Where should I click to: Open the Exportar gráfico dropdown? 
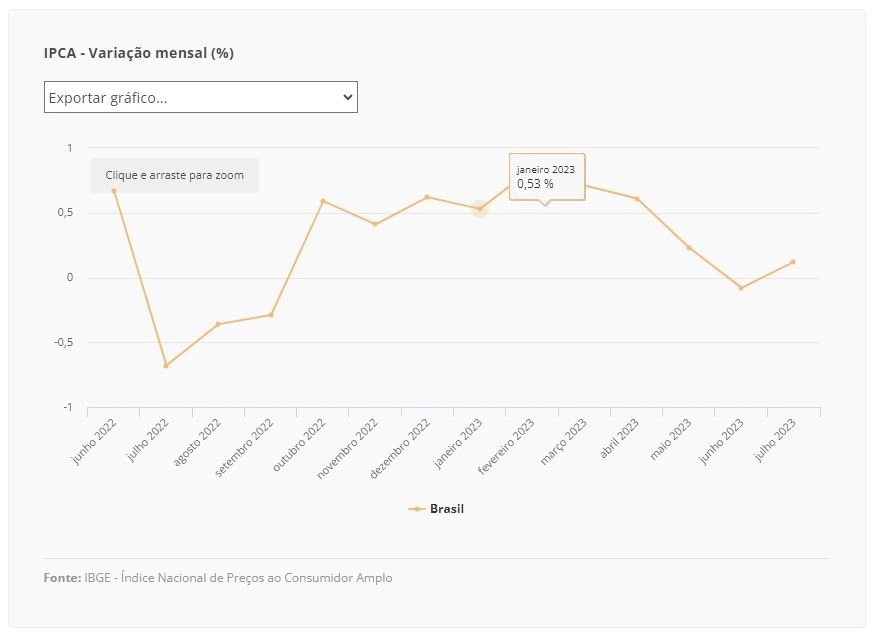coord(201,97)
